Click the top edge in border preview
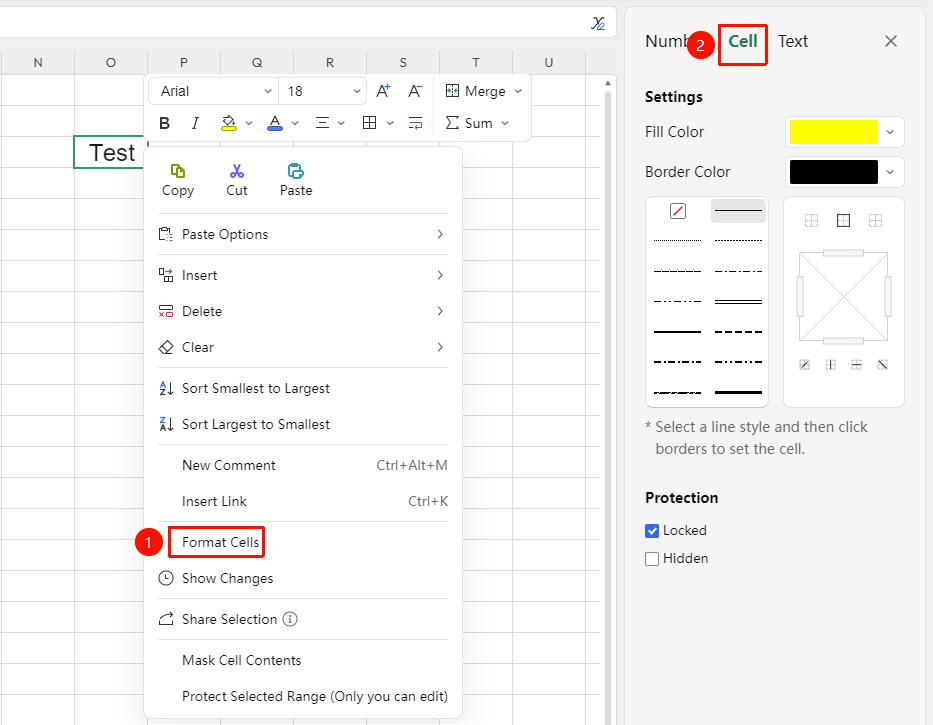Viewport: 933px width, 725px height. pos(843,253)
